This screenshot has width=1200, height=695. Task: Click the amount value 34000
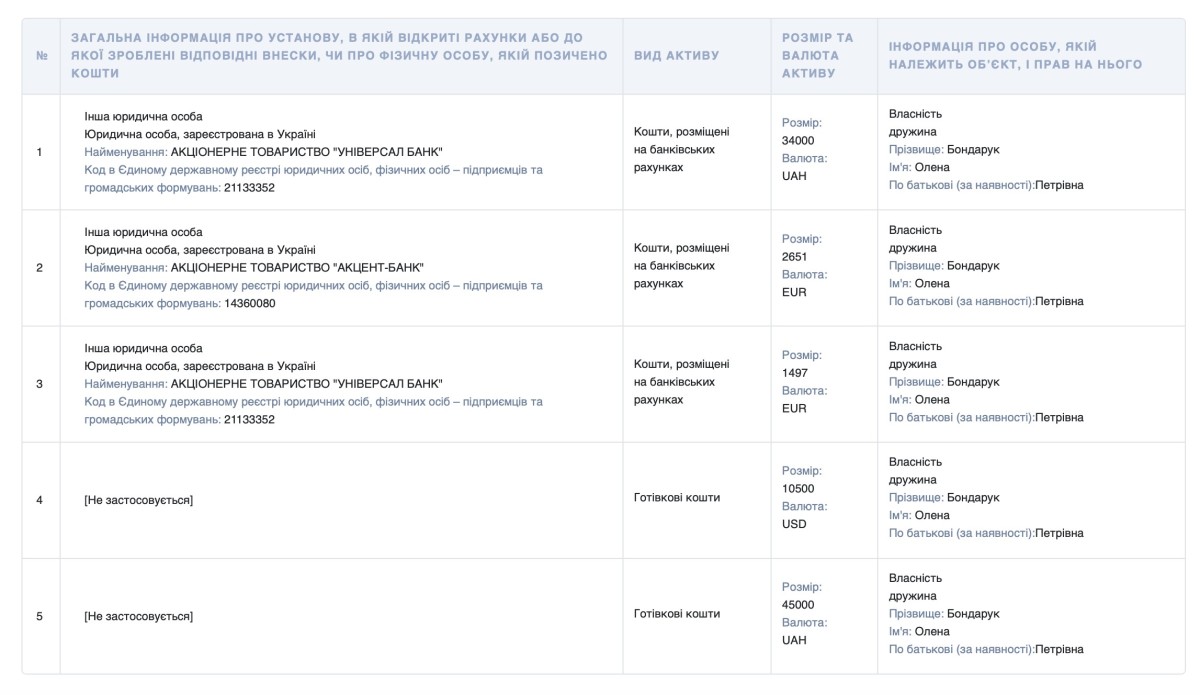[x=798, y=141]
